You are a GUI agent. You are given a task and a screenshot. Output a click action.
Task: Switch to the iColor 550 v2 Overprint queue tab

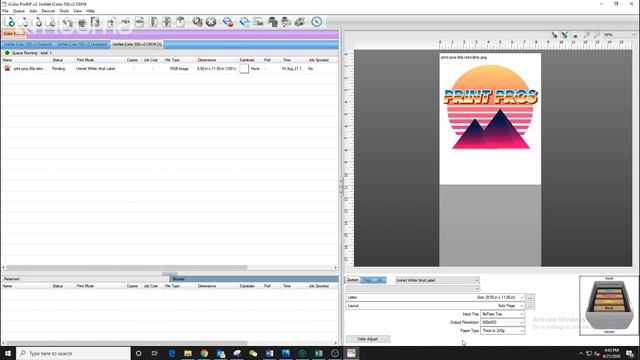[28, 44]
